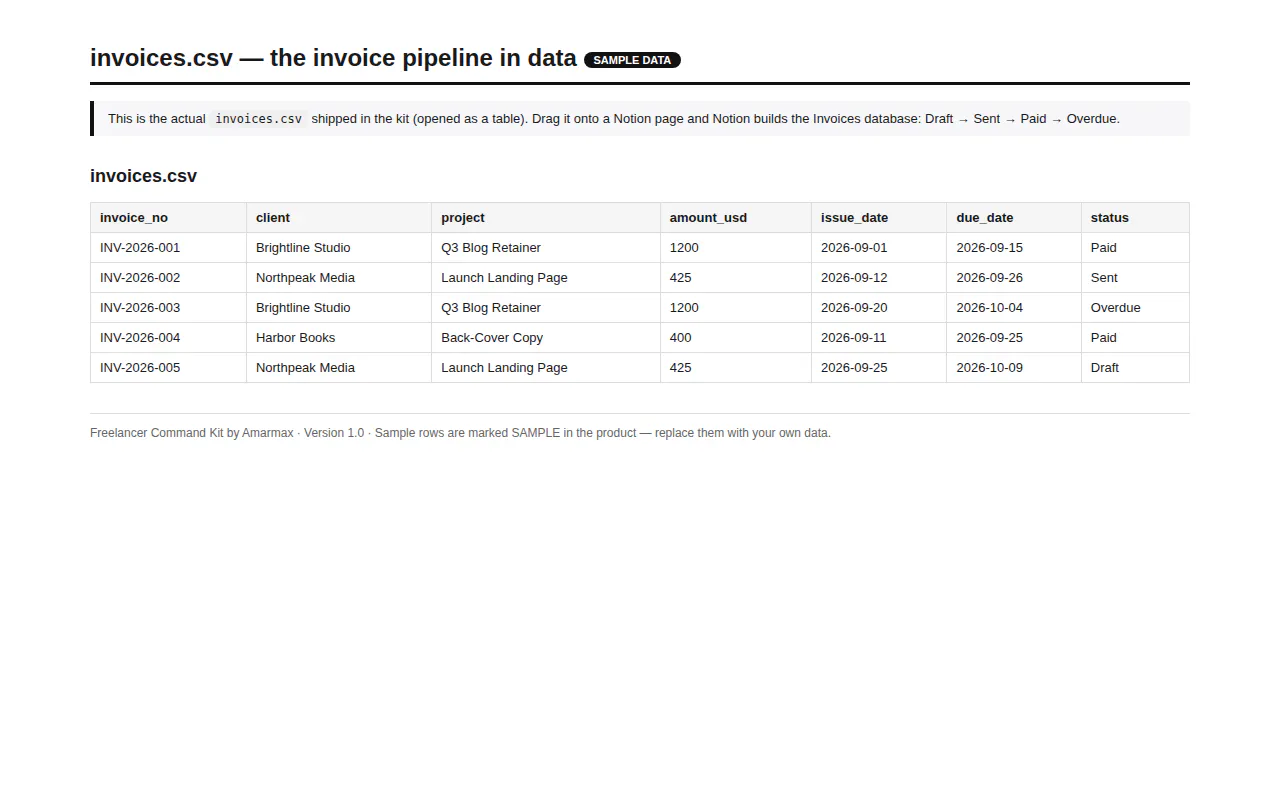Click the Overdue status cell
This screenshot has height=800, width=1280.
(x=1135, y=307)
